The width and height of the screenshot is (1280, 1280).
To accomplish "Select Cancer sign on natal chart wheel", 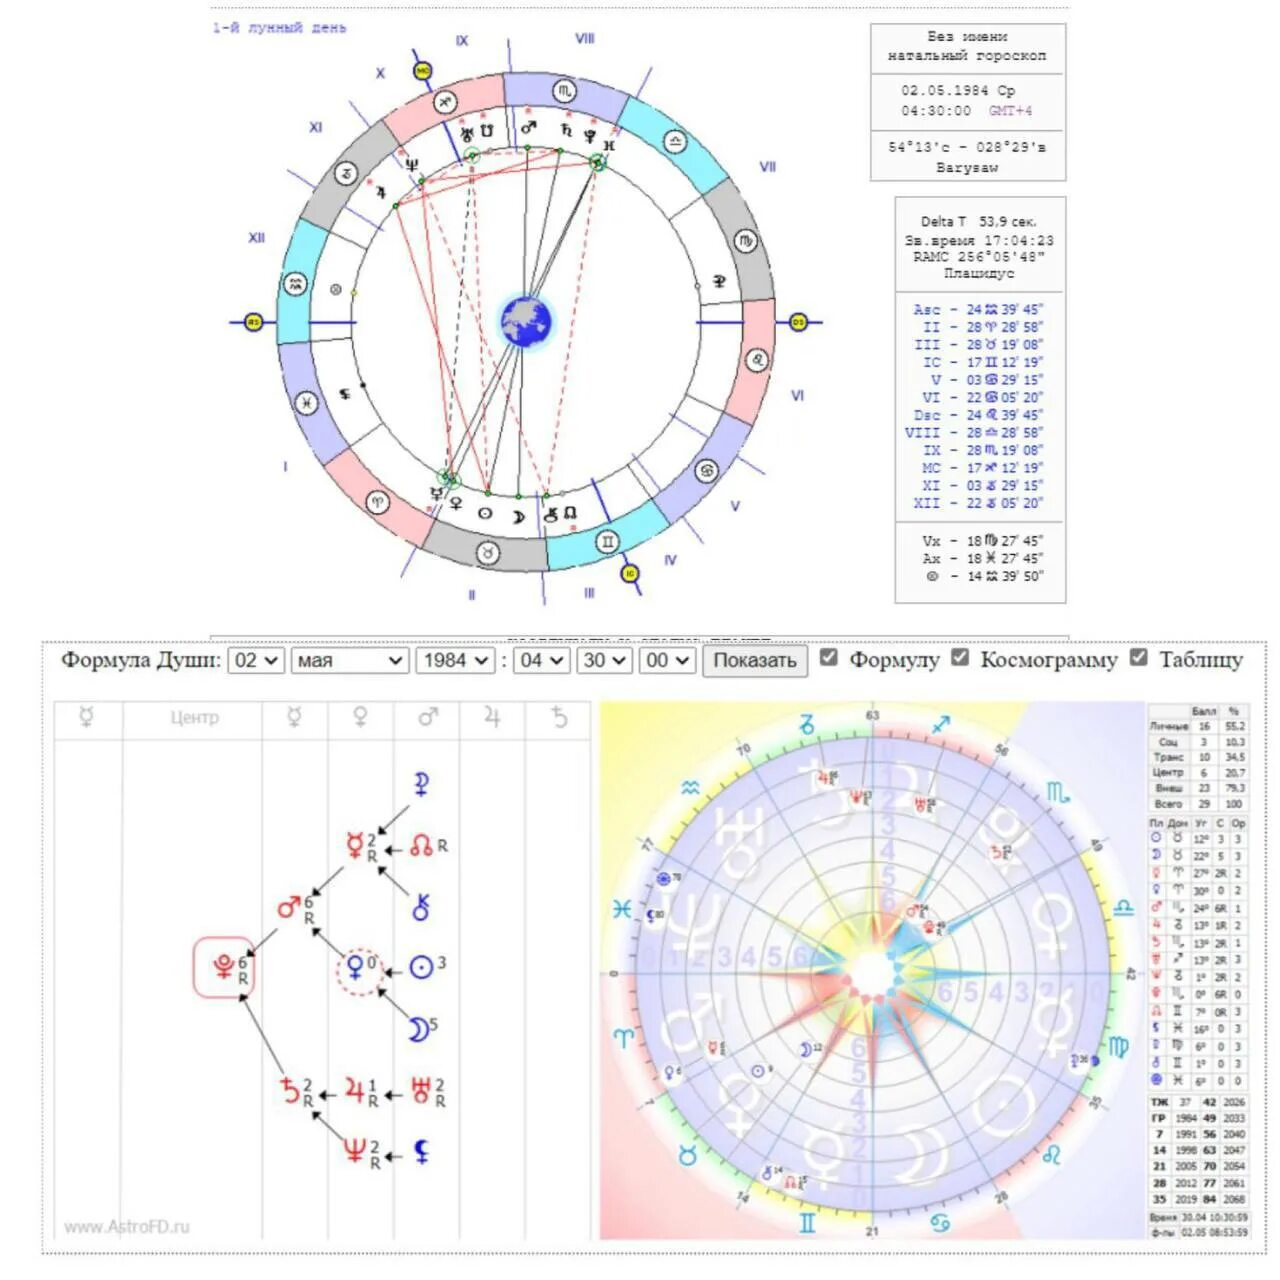I will tap(707, 470).
